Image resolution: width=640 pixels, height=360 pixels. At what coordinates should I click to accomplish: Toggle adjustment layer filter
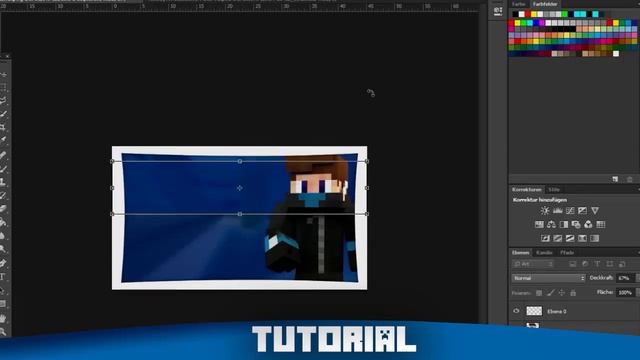click(585, 264)
